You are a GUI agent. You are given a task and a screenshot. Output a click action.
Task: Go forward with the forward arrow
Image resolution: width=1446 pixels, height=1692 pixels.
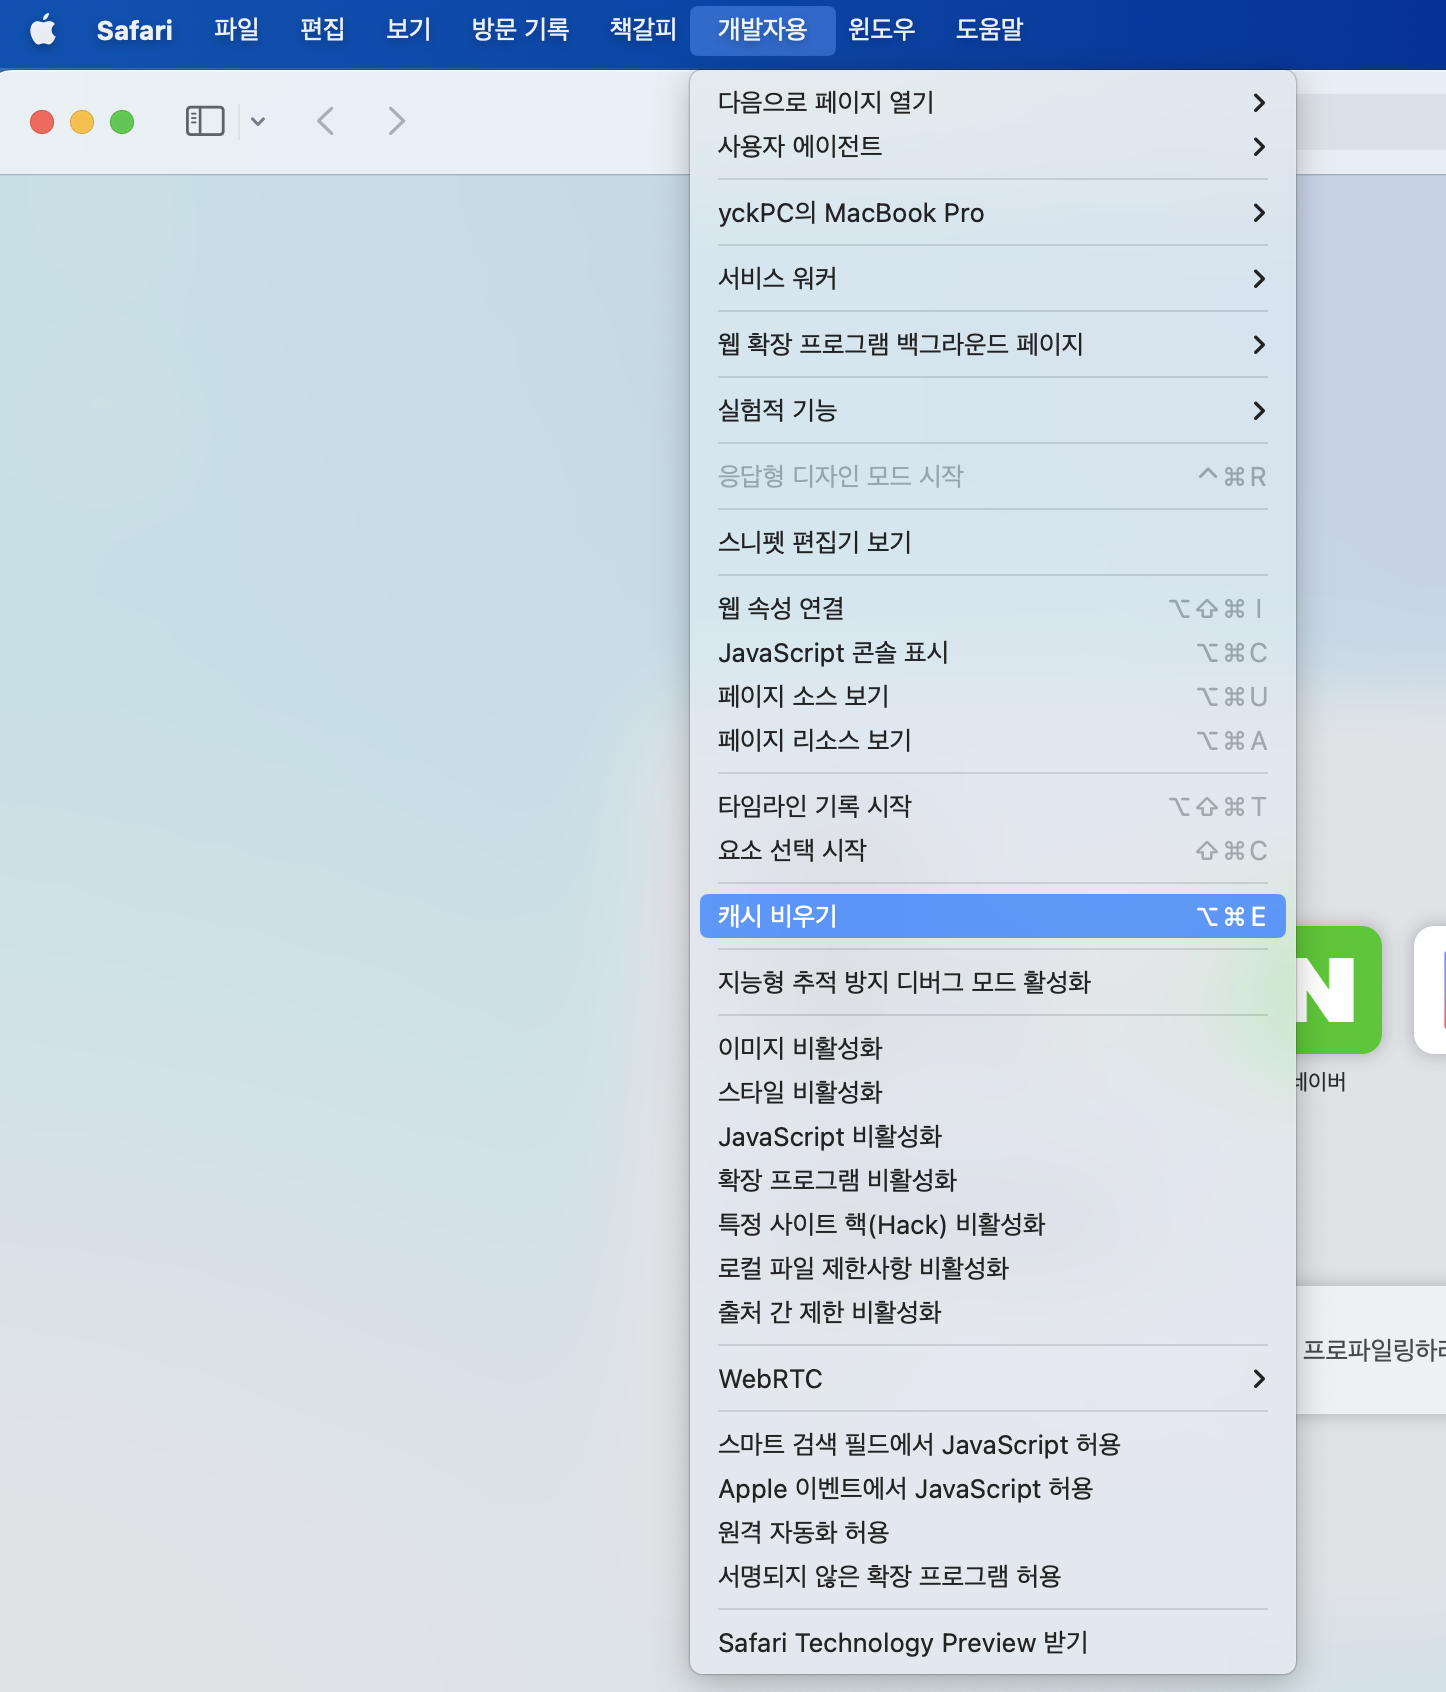[x=396, y=121]
